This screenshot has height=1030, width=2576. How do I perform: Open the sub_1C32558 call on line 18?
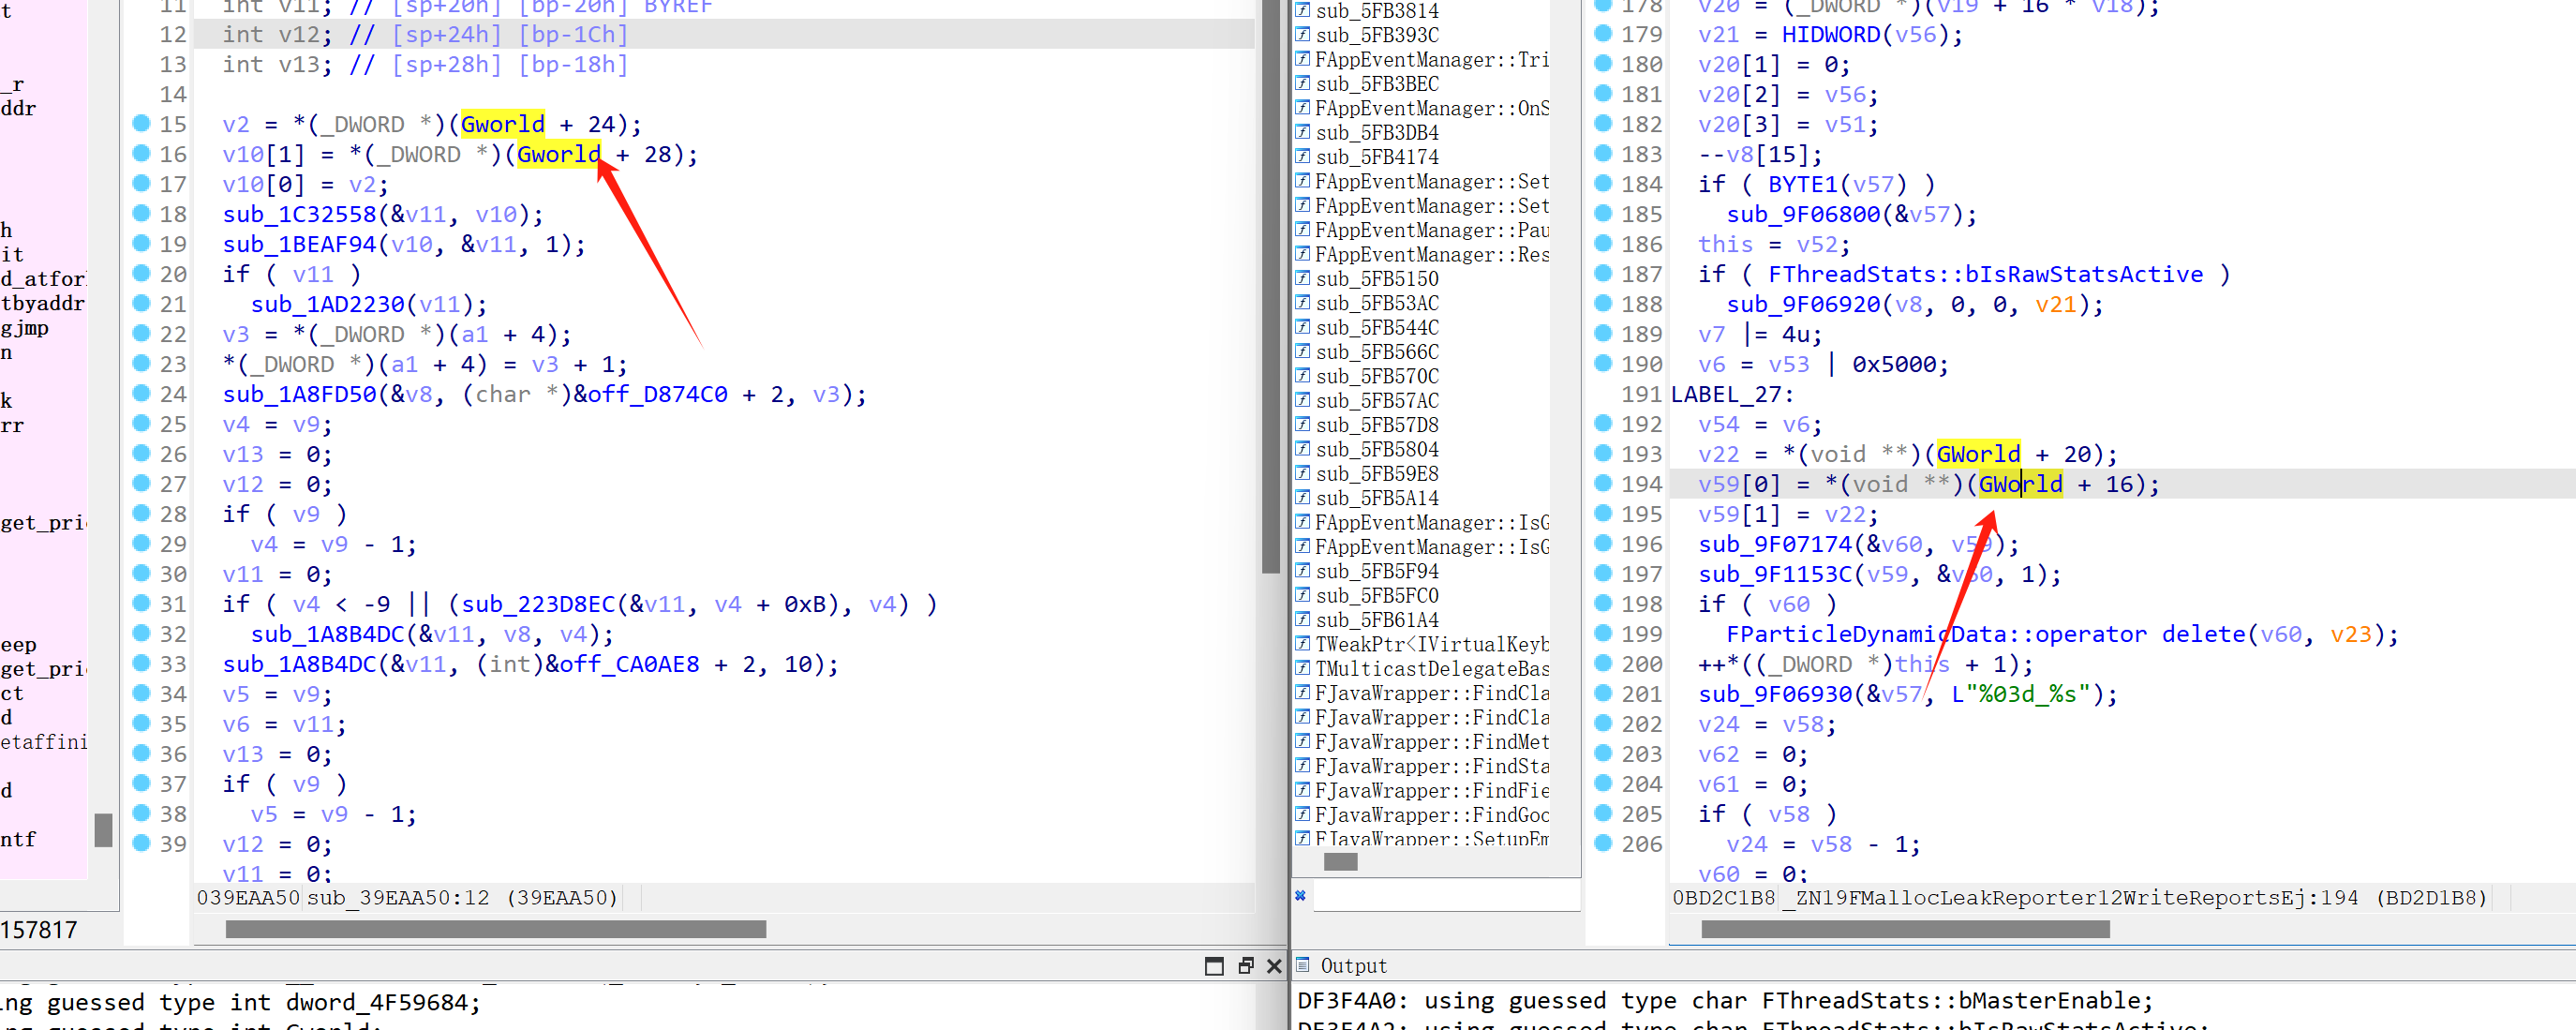click(298, 214)
